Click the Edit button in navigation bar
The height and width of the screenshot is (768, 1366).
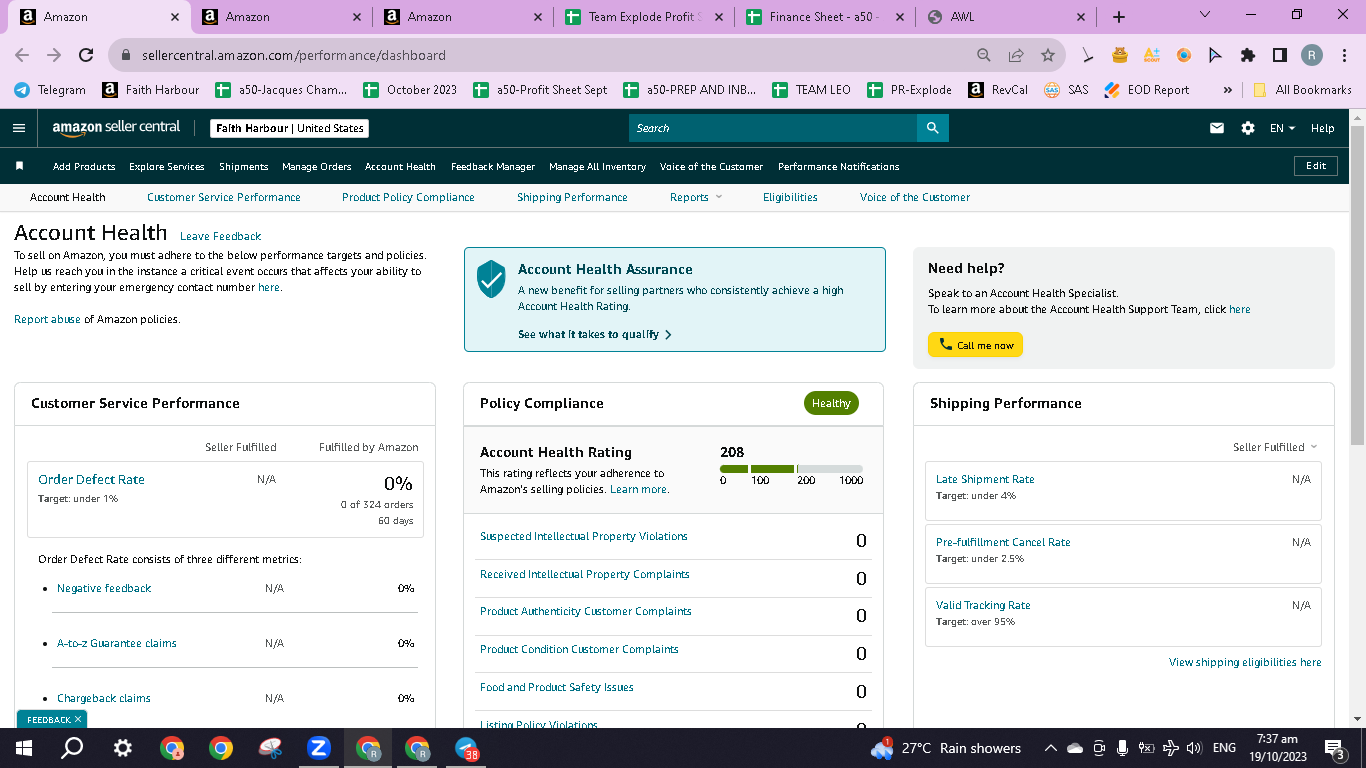[1316, 166]
